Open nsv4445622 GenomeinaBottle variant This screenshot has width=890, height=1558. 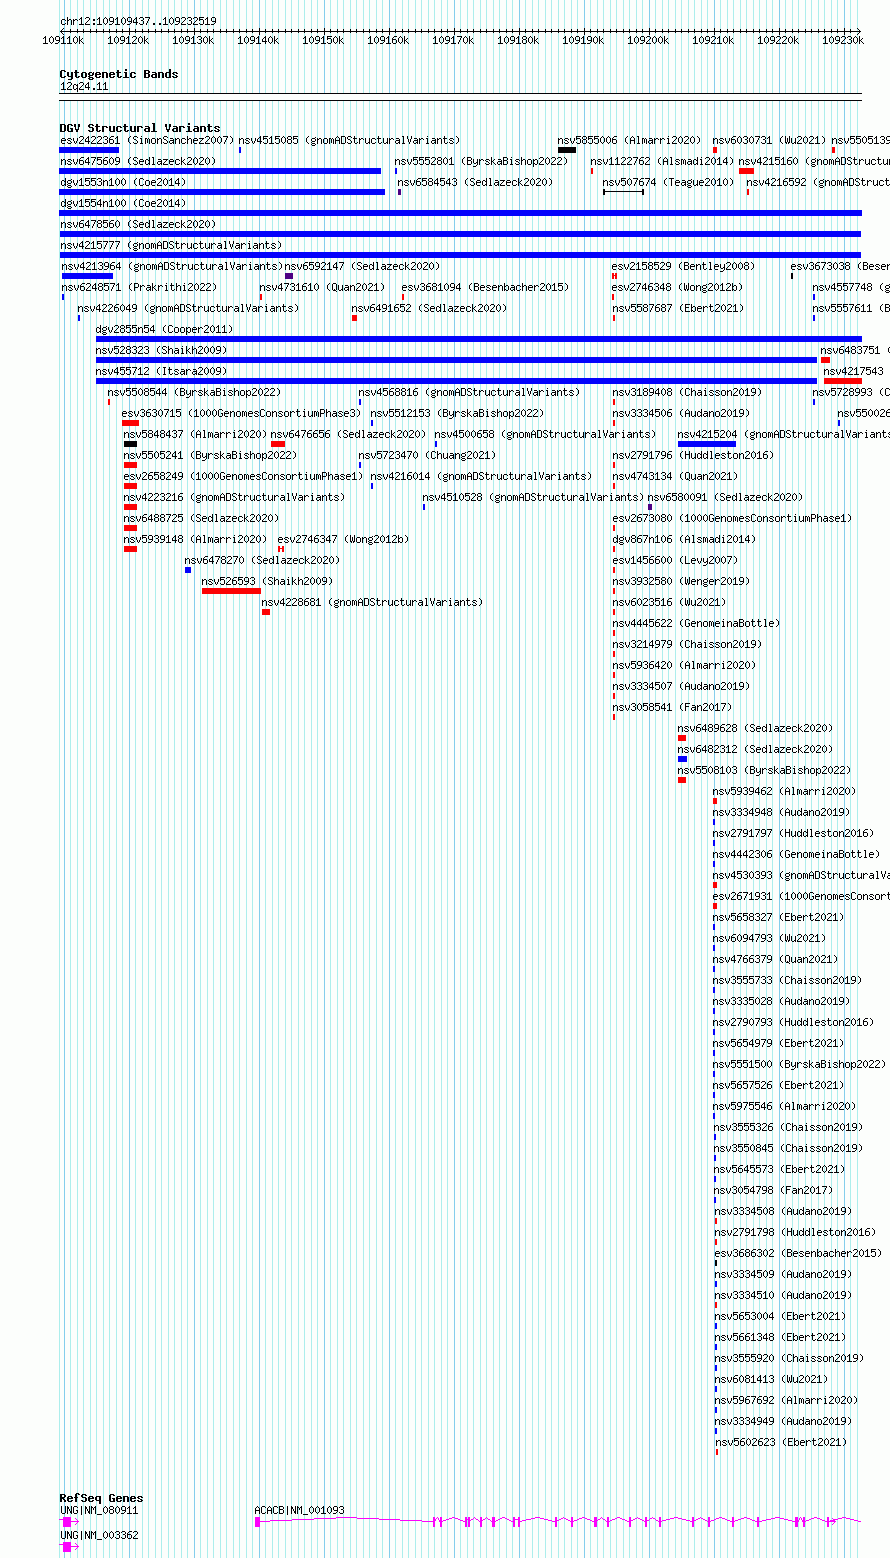(696, 623)
